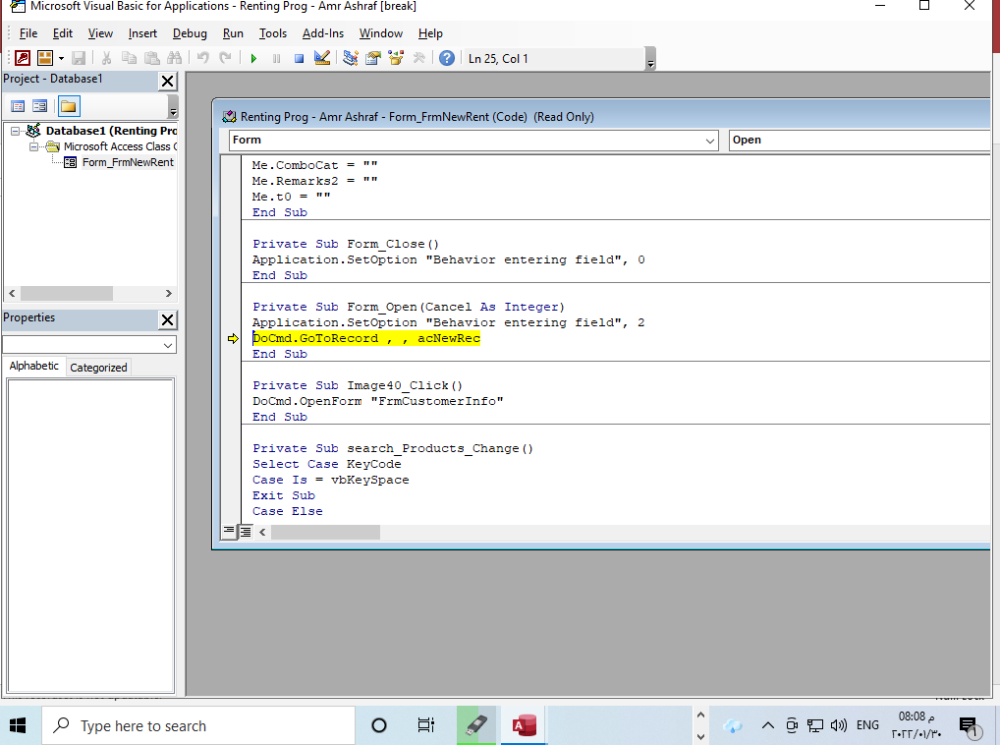This screenshot has height=745, width=1000.
Task: Toggle Folders view in Project panel
Action: 68,106
